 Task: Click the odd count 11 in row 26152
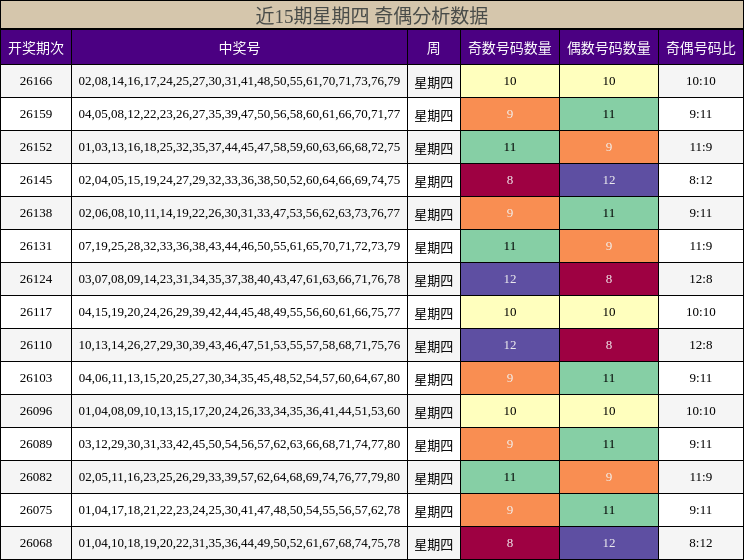click(x=510, y=147)
